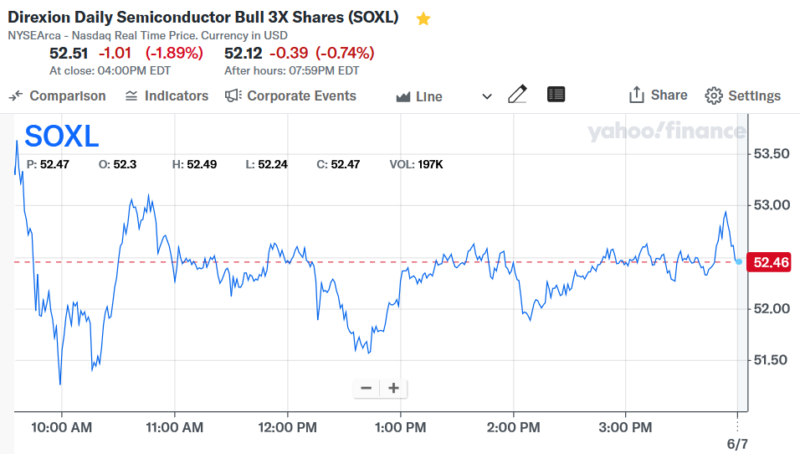Zoom in the chart with plus button

(x=394, y=388)
